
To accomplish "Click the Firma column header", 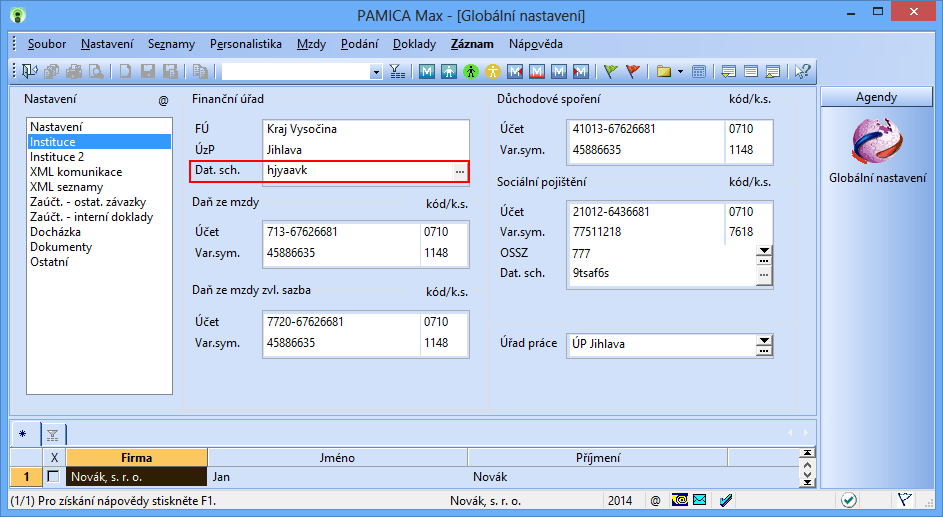I will (x=137, y=457).
